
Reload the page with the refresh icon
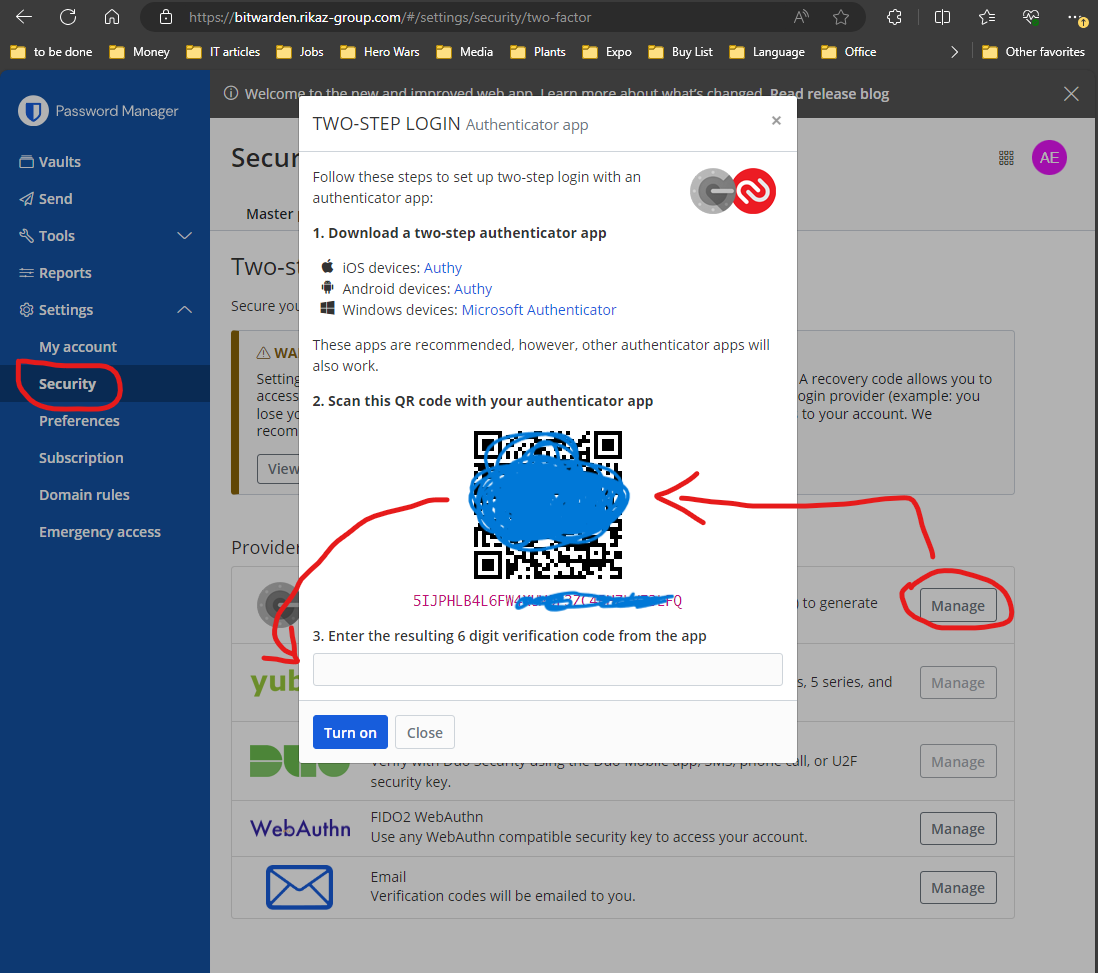[68, 17]
